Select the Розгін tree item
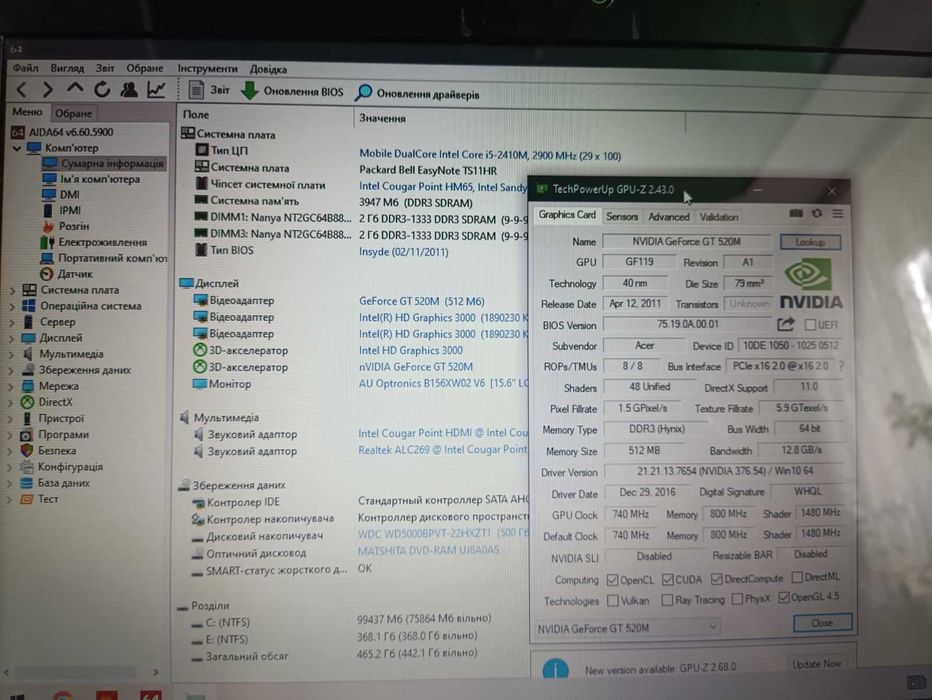932x700 pixels. click(x=65, y=226)
